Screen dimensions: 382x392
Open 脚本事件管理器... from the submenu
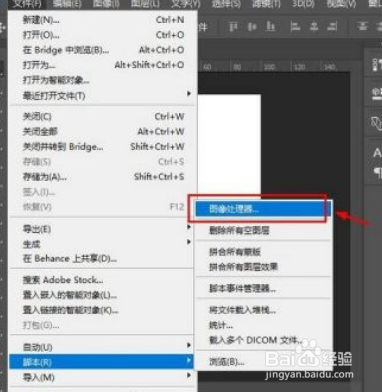pos(263,288)
